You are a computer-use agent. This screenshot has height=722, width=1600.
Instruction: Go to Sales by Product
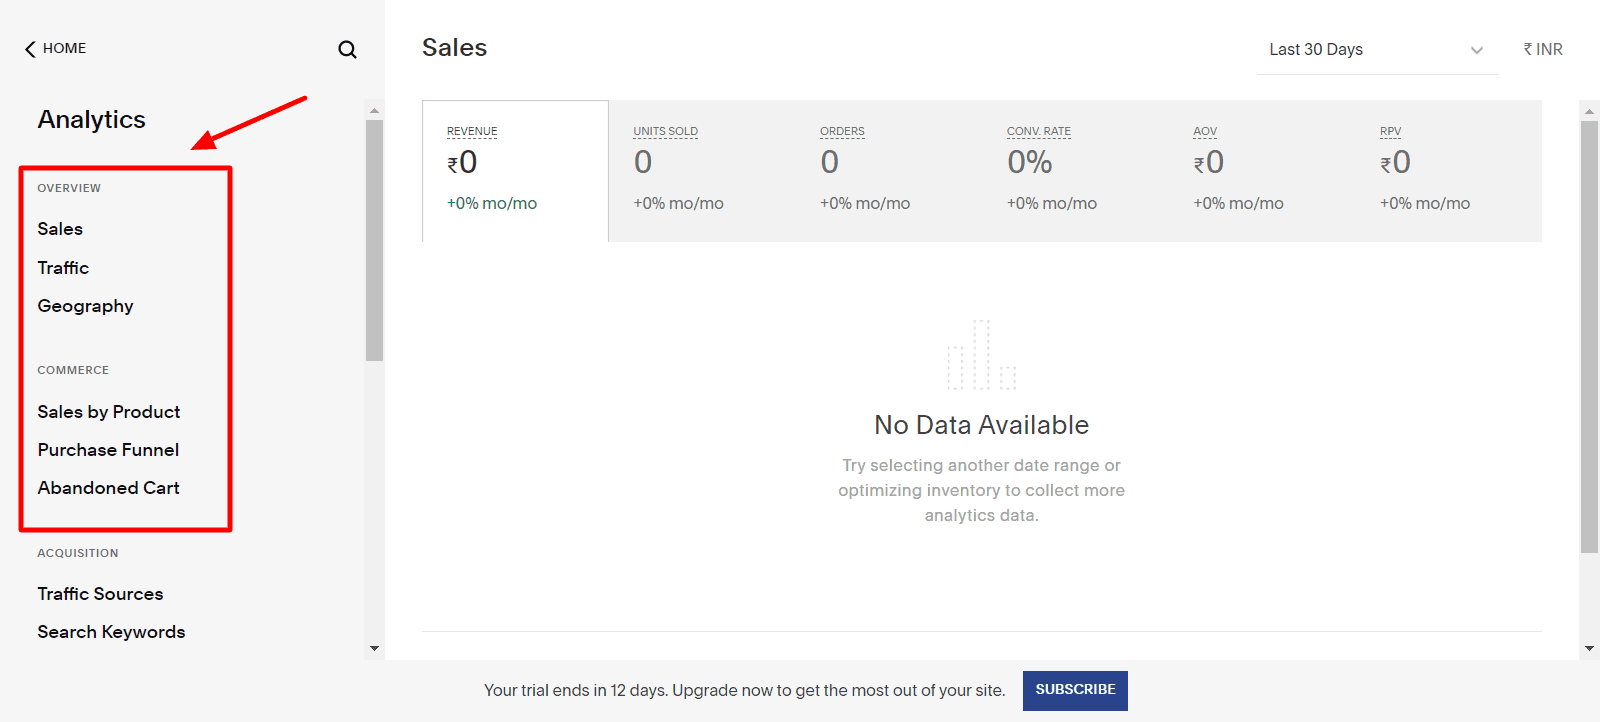pos(109,412)
